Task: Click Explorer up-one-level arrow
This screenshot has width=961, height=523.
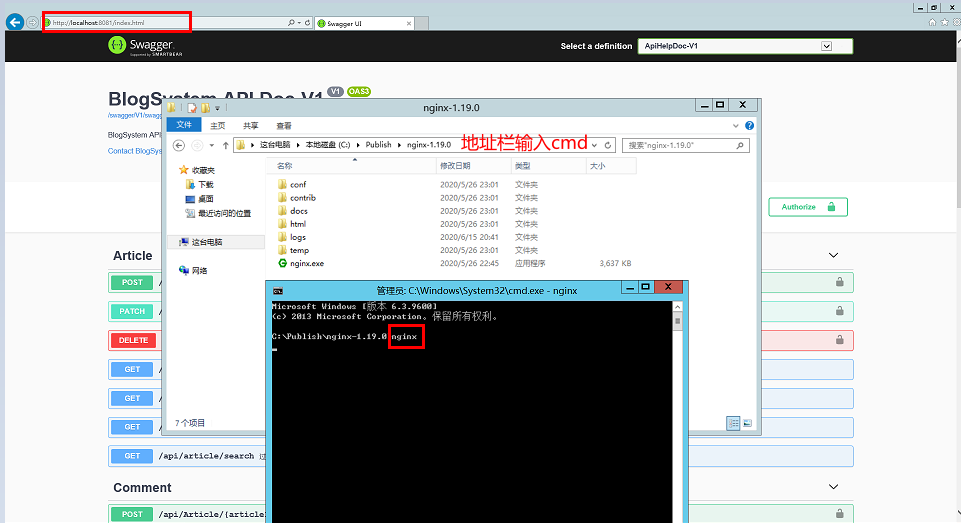Action: [226, 145]
